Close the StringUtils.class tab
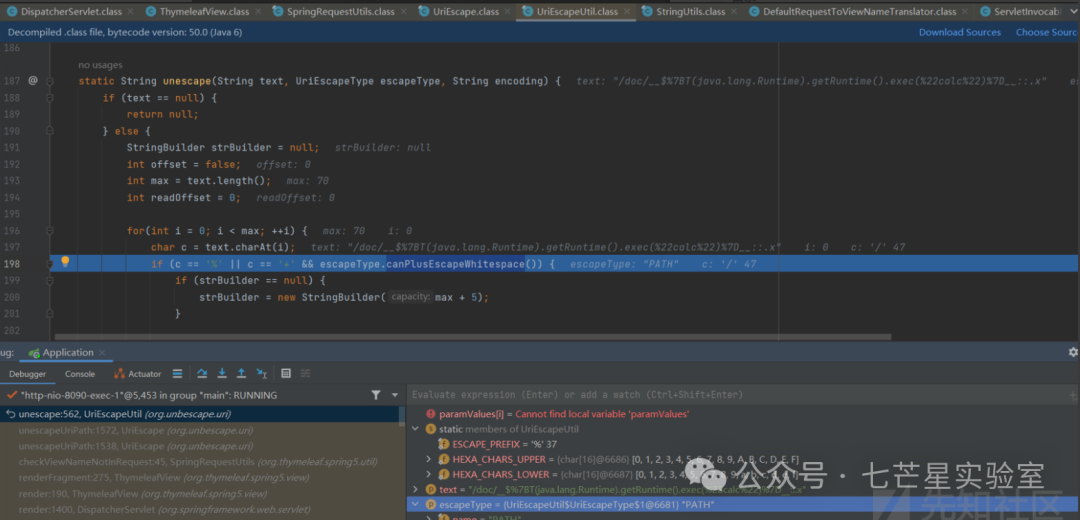Viewport: 1080px width, 520px height. (735, 12)
